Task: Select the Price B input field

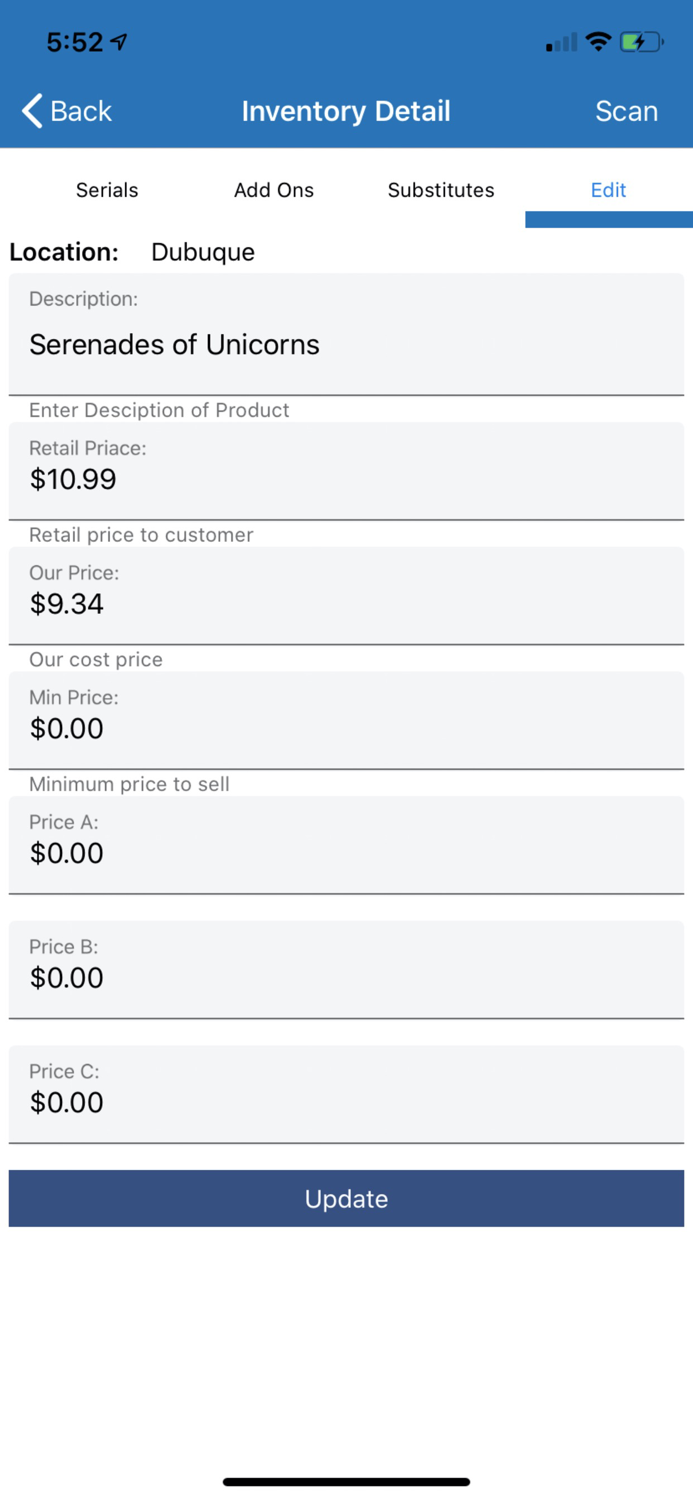Action: [x=346, y=977]
